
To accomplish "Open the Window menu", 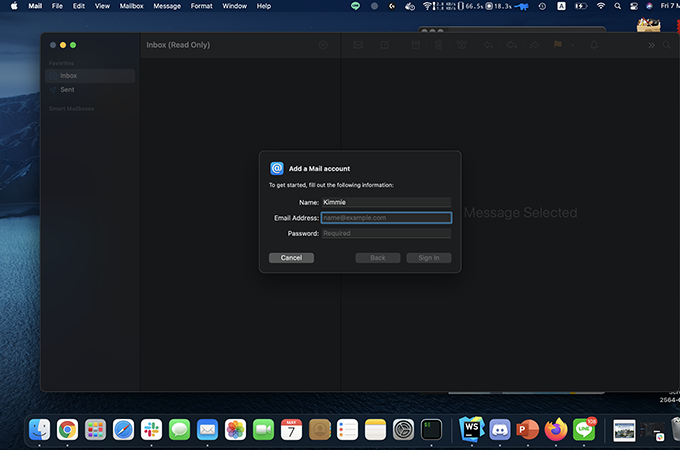I will click(x=235, y=6).
